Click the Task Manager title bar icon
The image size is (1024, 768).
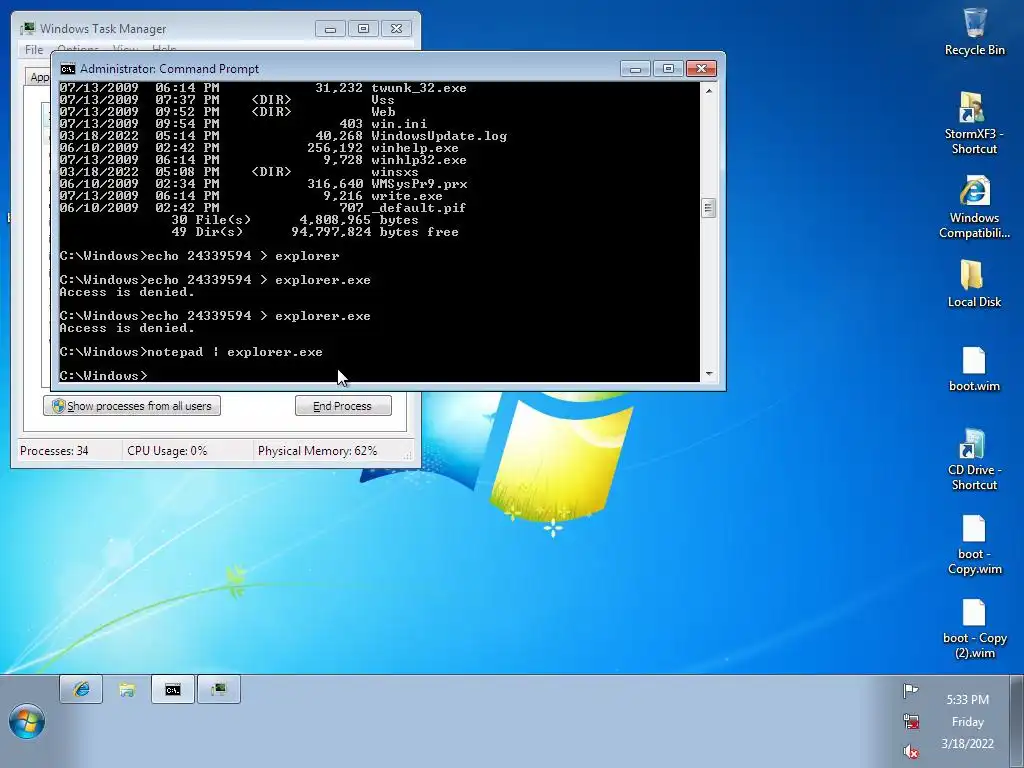pos(27,29)
